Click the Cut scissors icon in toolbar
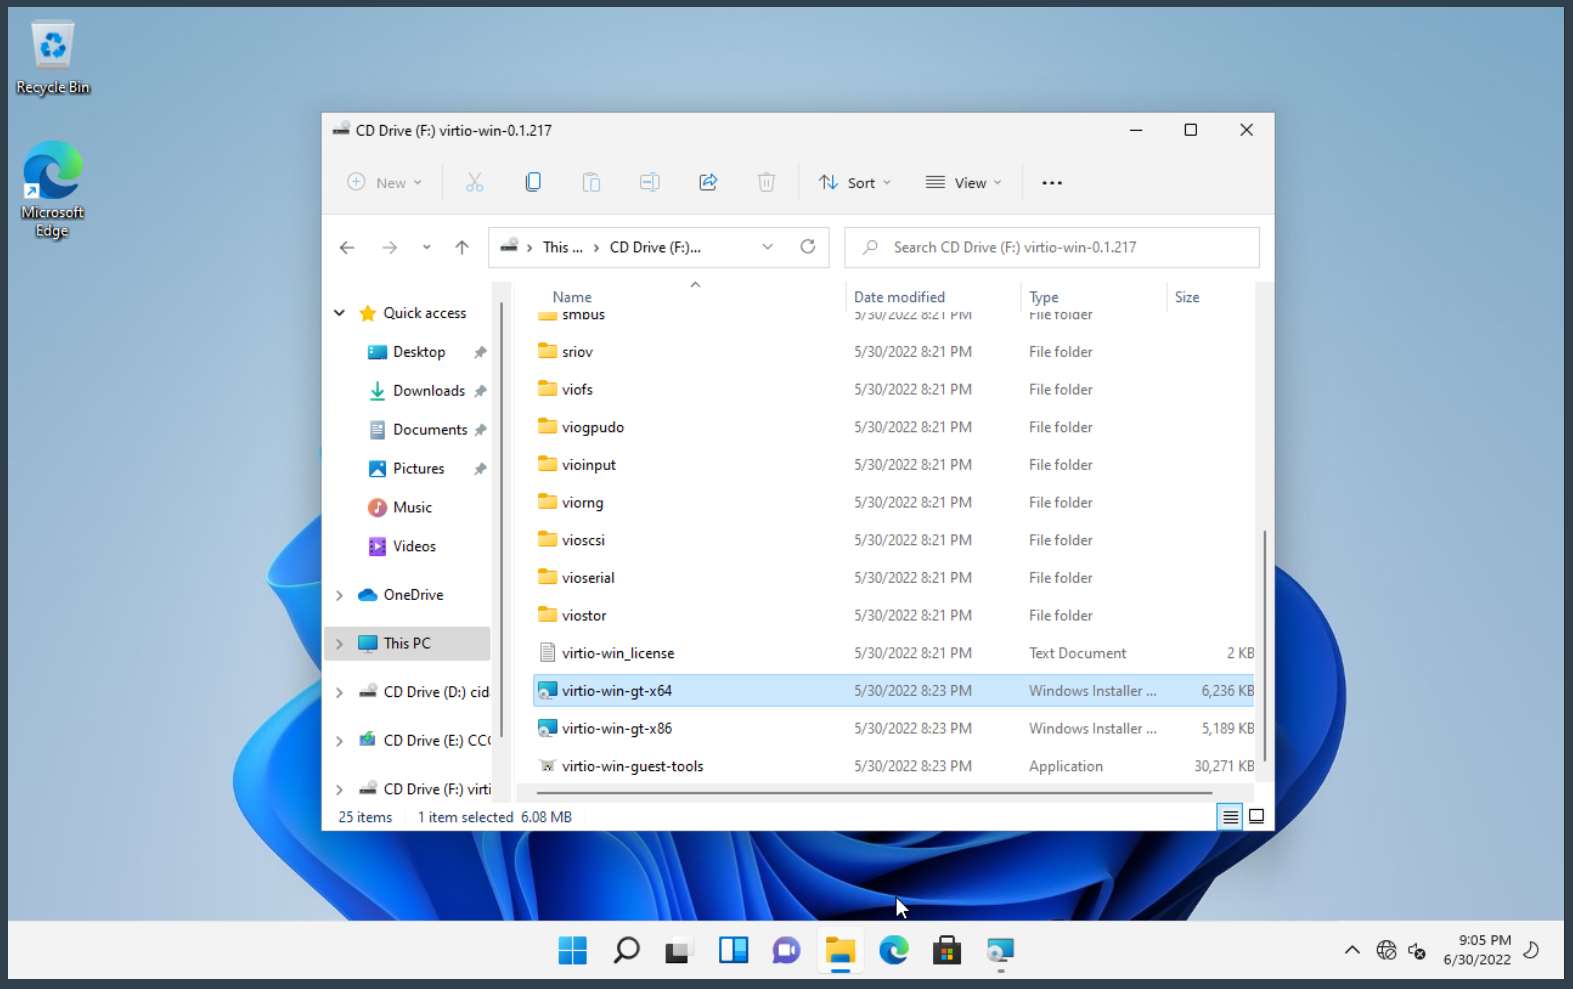 474,182
